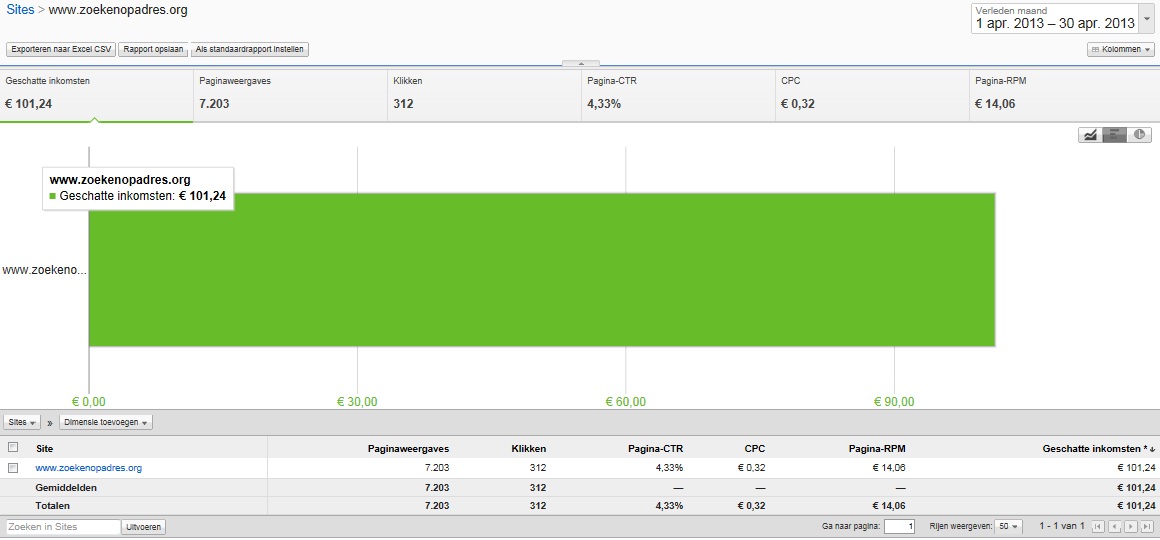
Task: Click the Rapport opslaan button
Action: tap(153, 50)
